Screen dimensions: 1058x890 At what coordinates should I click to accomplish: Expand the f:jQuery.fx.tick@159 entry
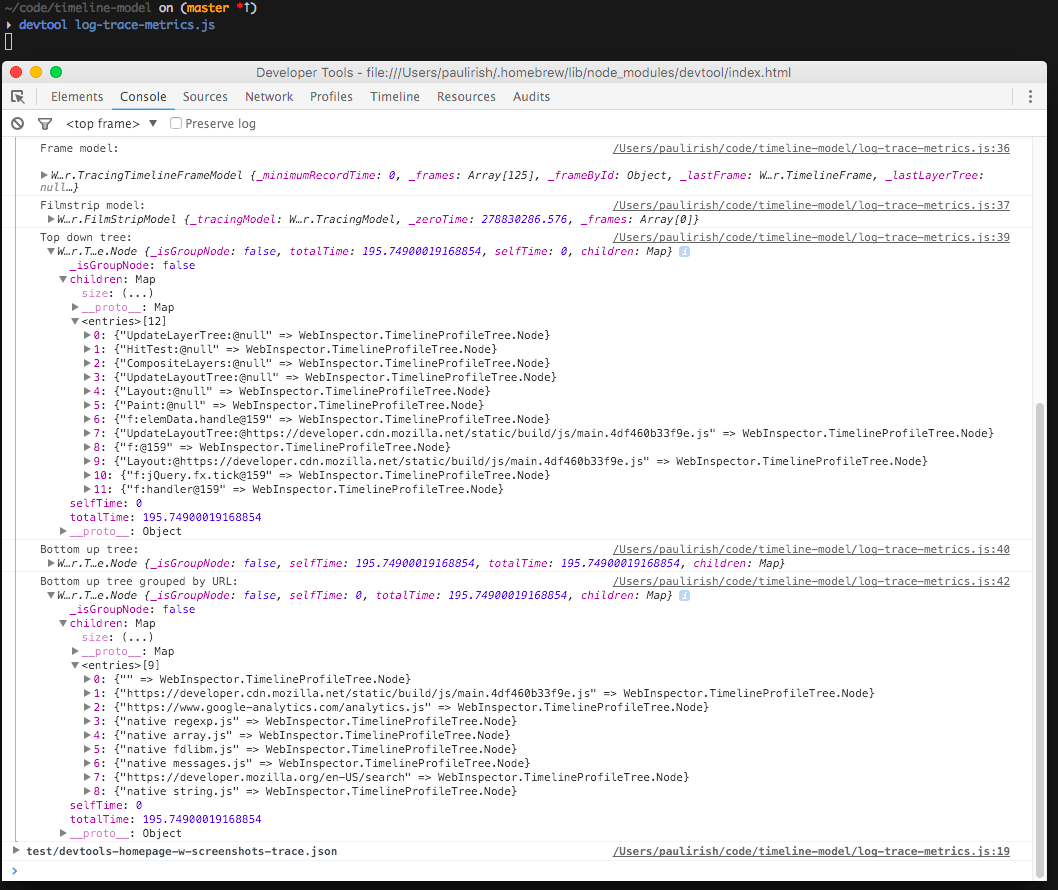[87, 476]
